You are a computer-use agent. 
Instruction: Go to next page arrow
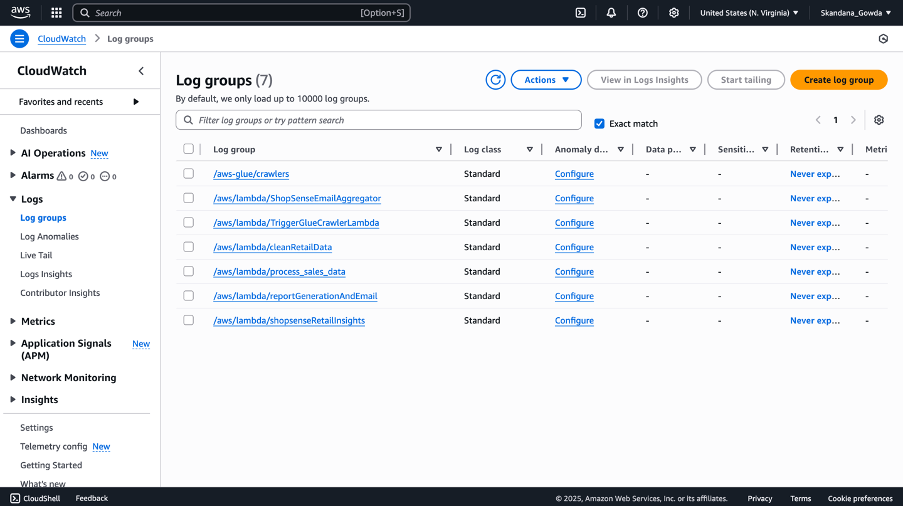853,120
